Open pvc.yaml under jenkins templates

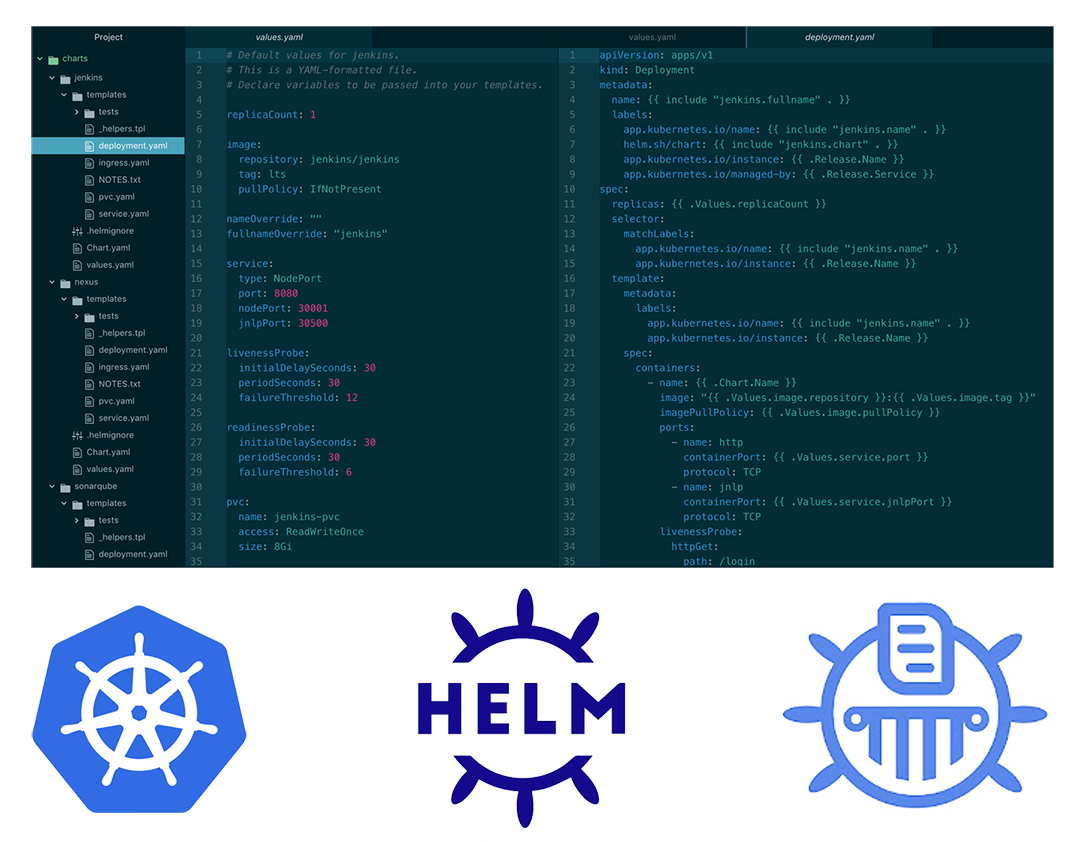point(116,197)
